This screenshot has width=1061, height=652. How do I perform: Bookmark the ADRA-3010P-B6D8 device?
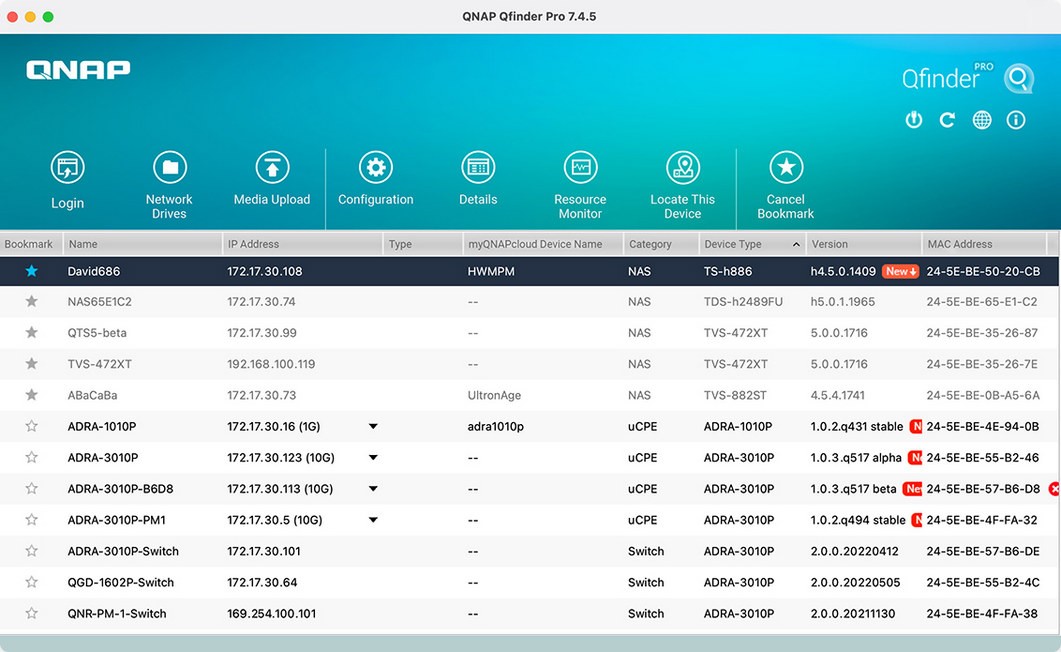point(31,488)
